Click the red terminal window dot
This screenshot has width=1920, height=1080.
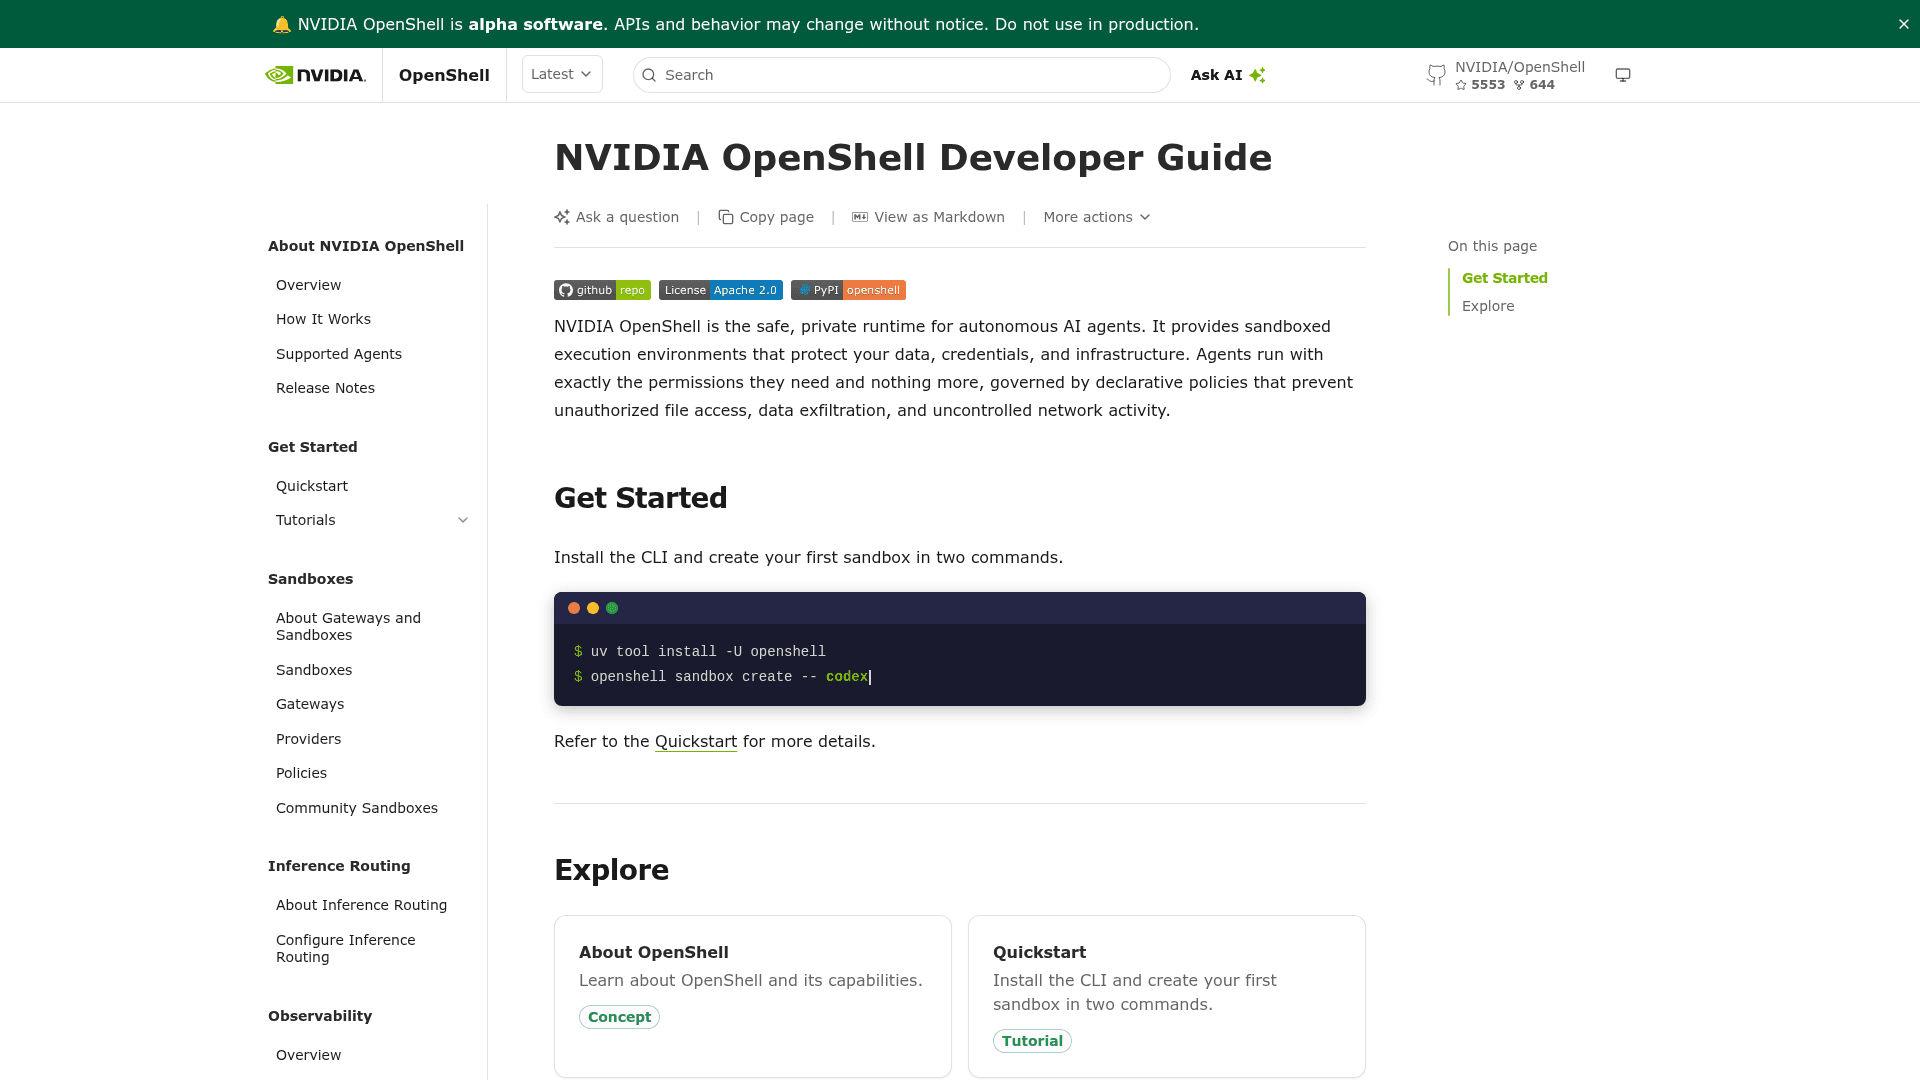574,608
